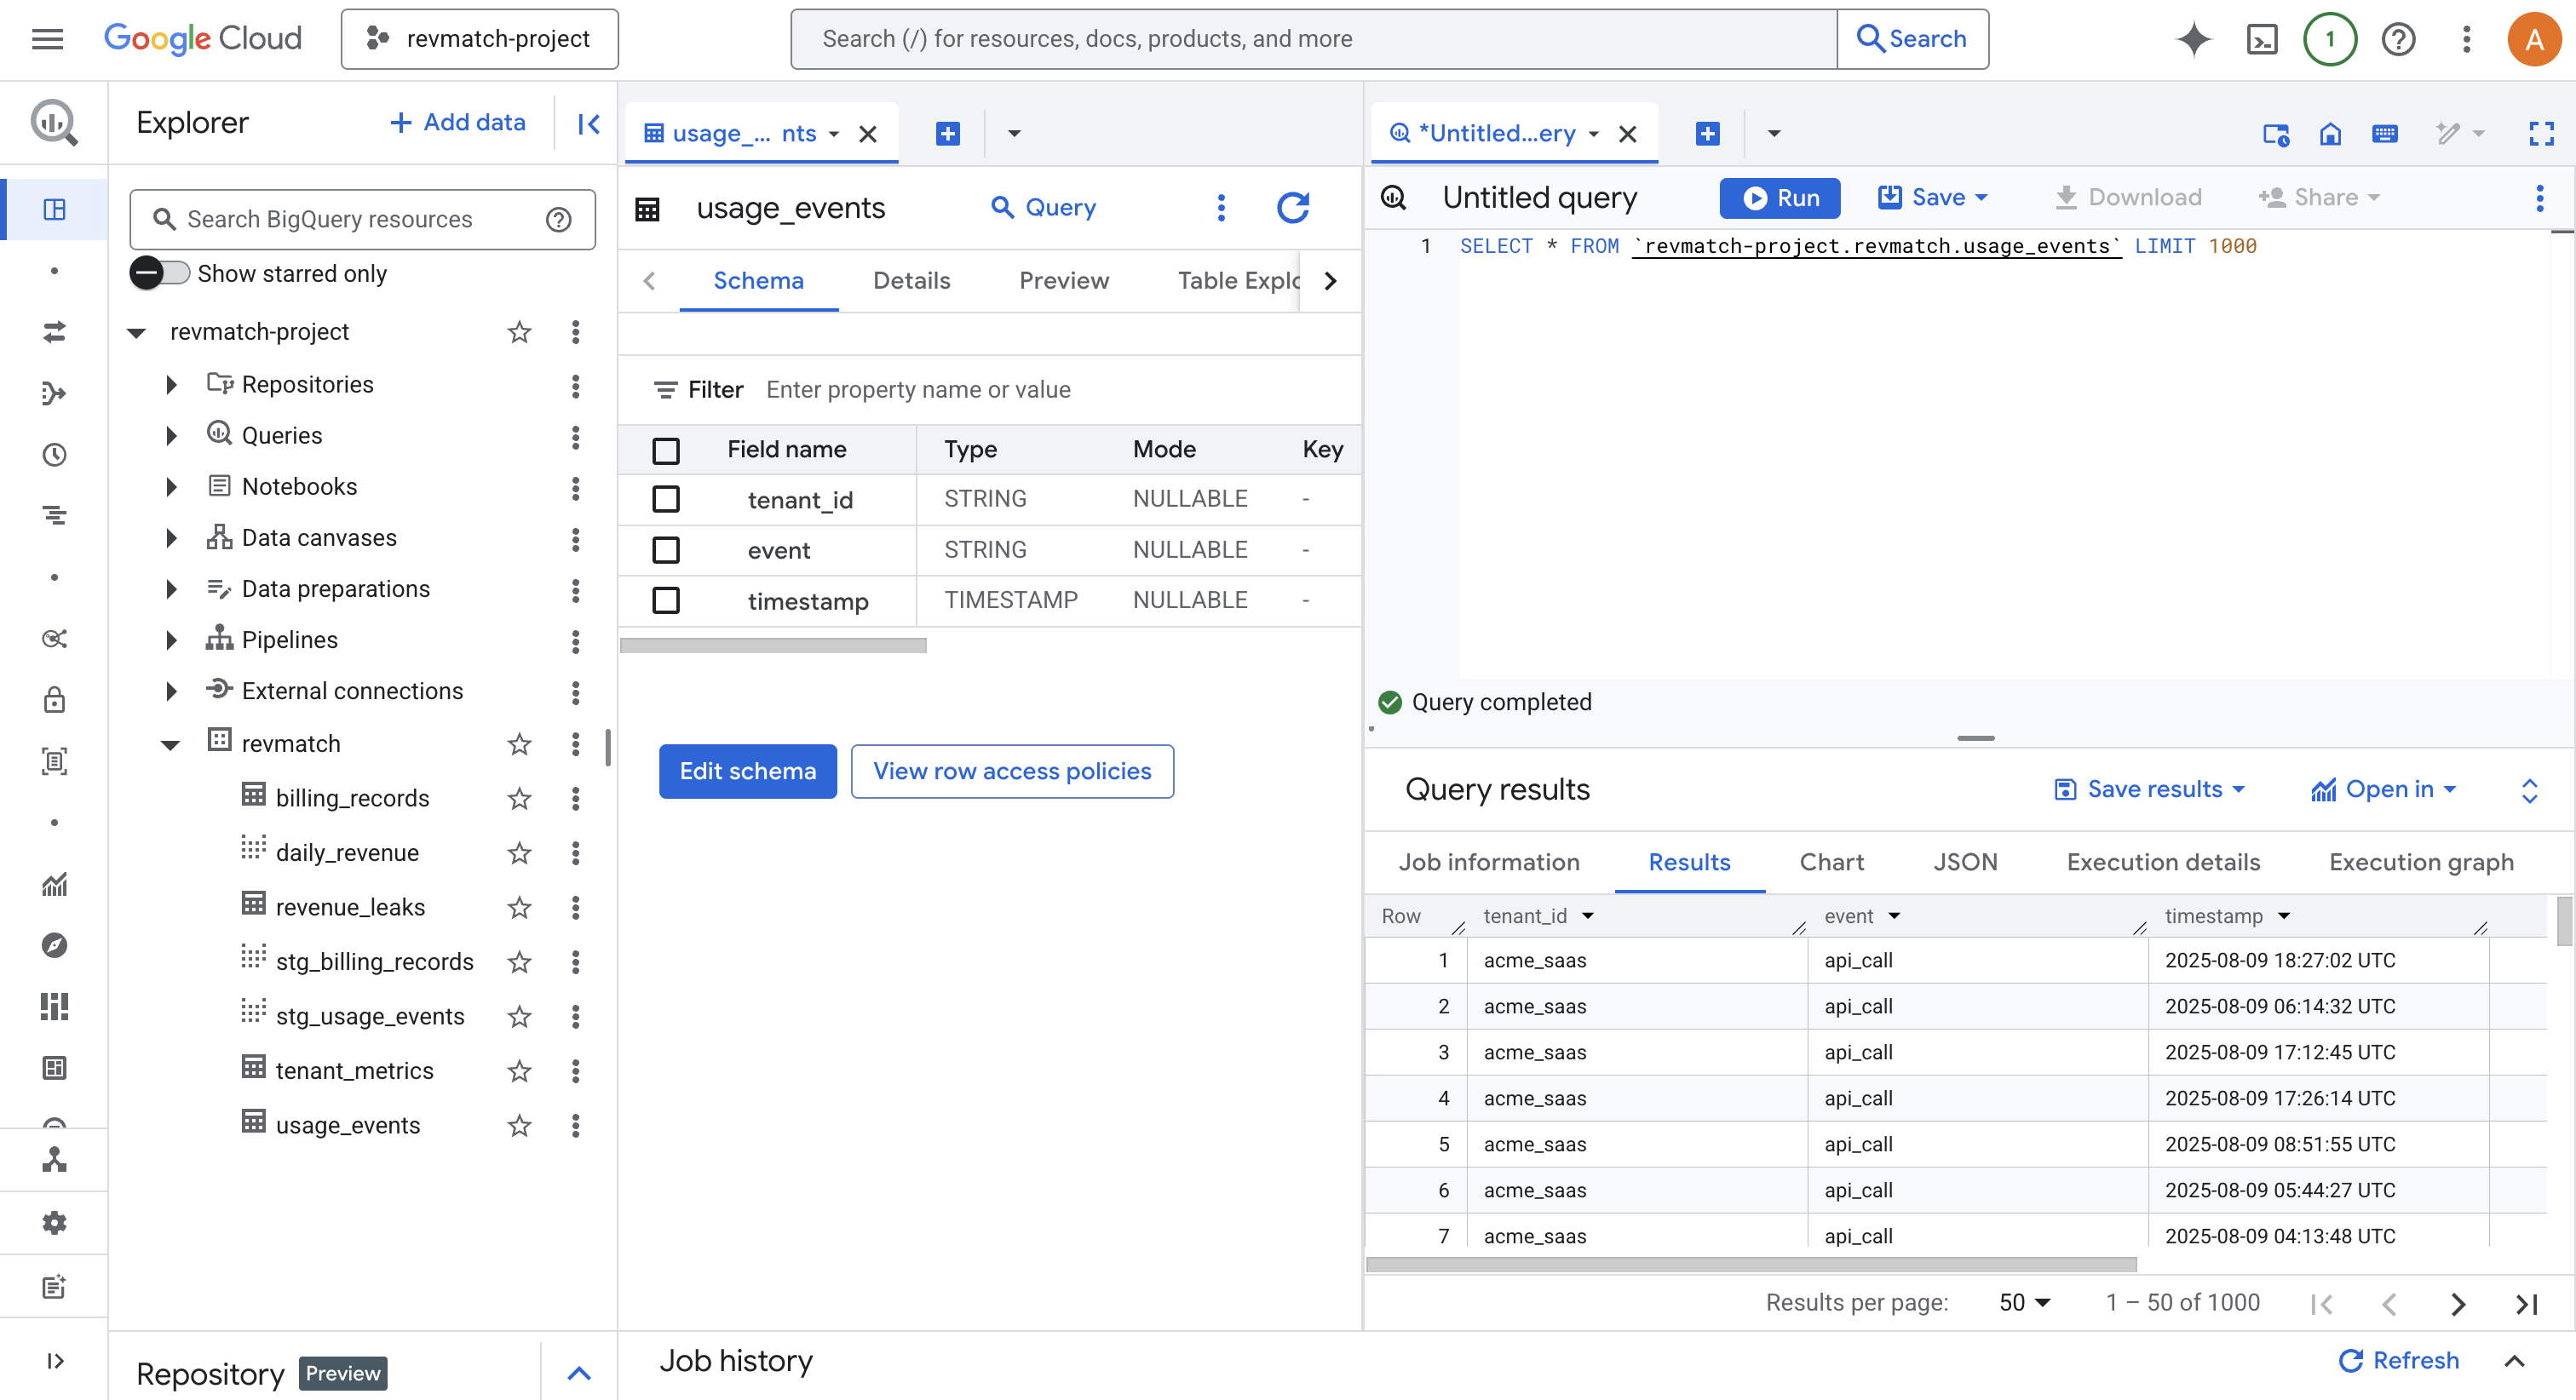Open the main navigation hamburger menu
The width and height of the screenshot is (2576, 1400).
tap(47, 39)
